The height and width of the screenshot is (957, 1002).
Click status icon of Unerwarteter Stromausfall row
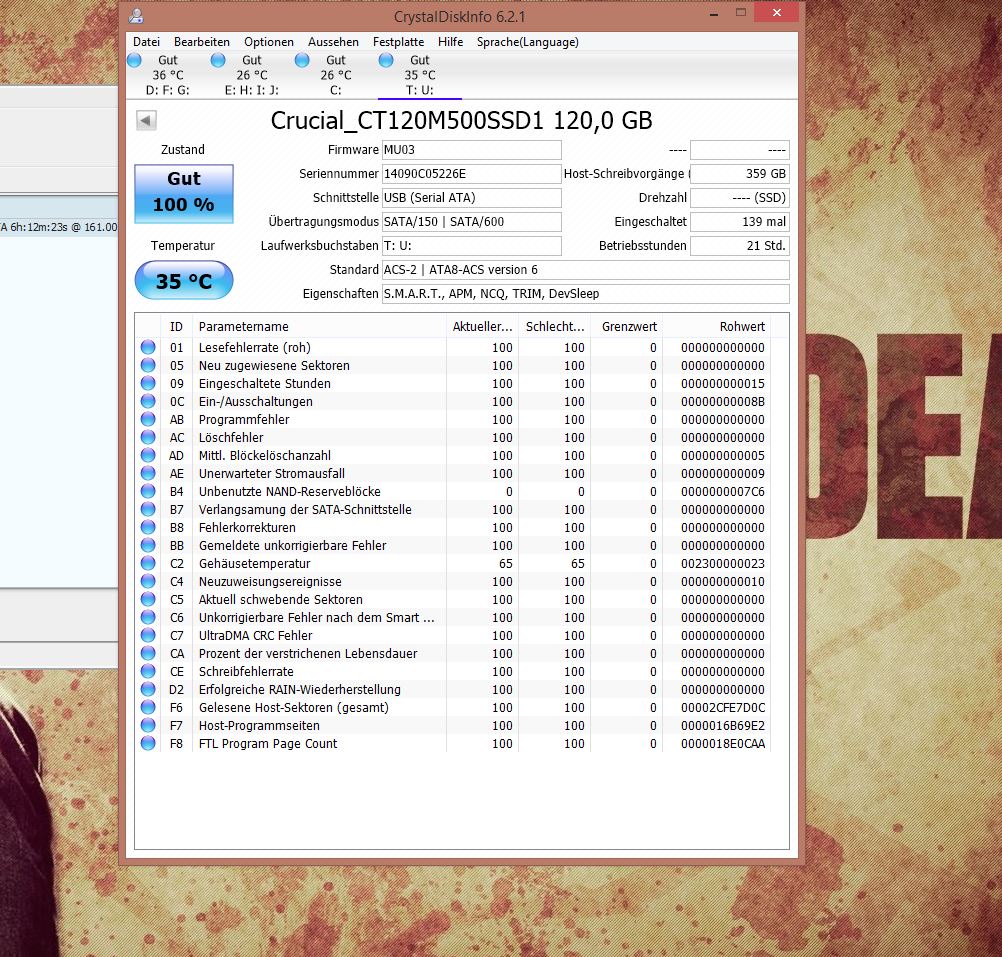[x=148, y=473]
